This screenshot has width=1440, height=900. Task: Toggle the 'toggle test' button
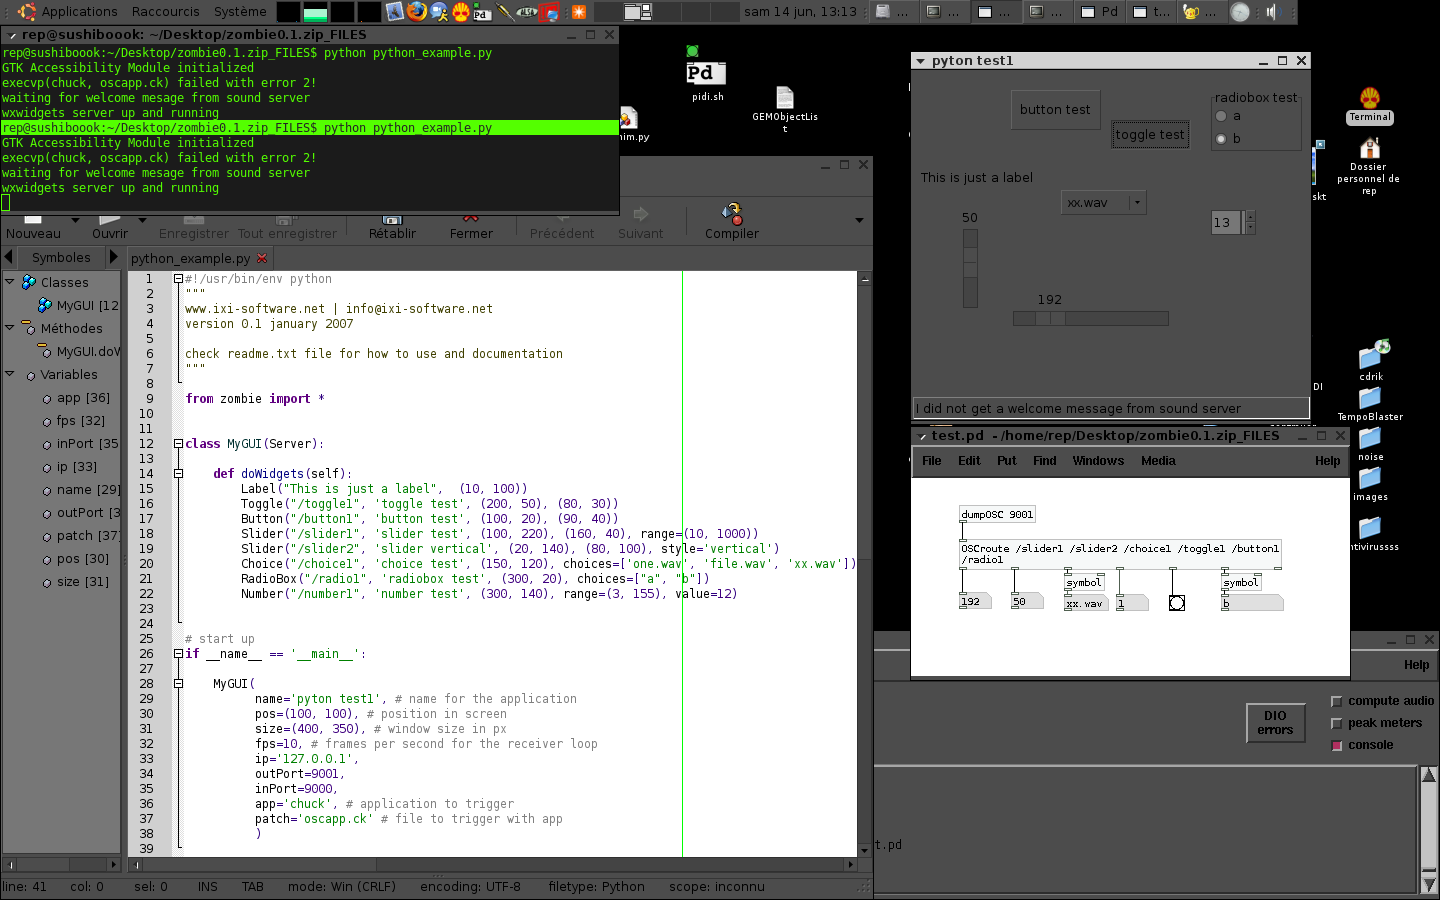click(x=1150, y=134)
